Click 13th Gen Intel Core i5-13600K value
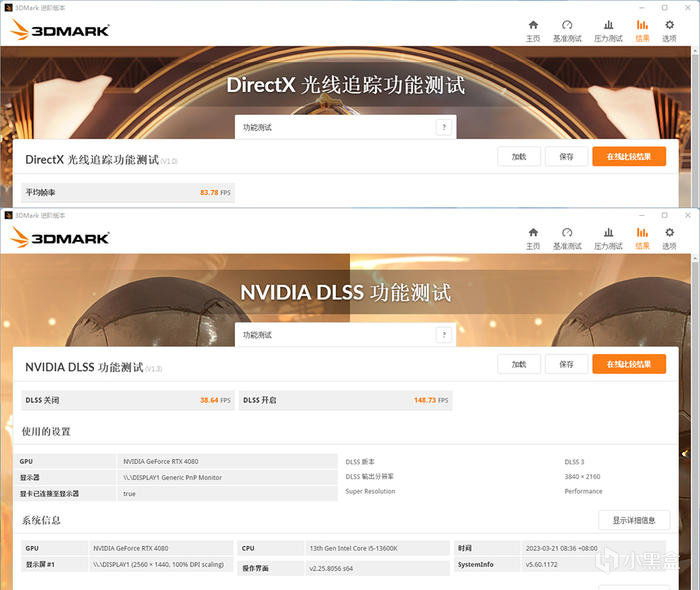 click(354, 548)
